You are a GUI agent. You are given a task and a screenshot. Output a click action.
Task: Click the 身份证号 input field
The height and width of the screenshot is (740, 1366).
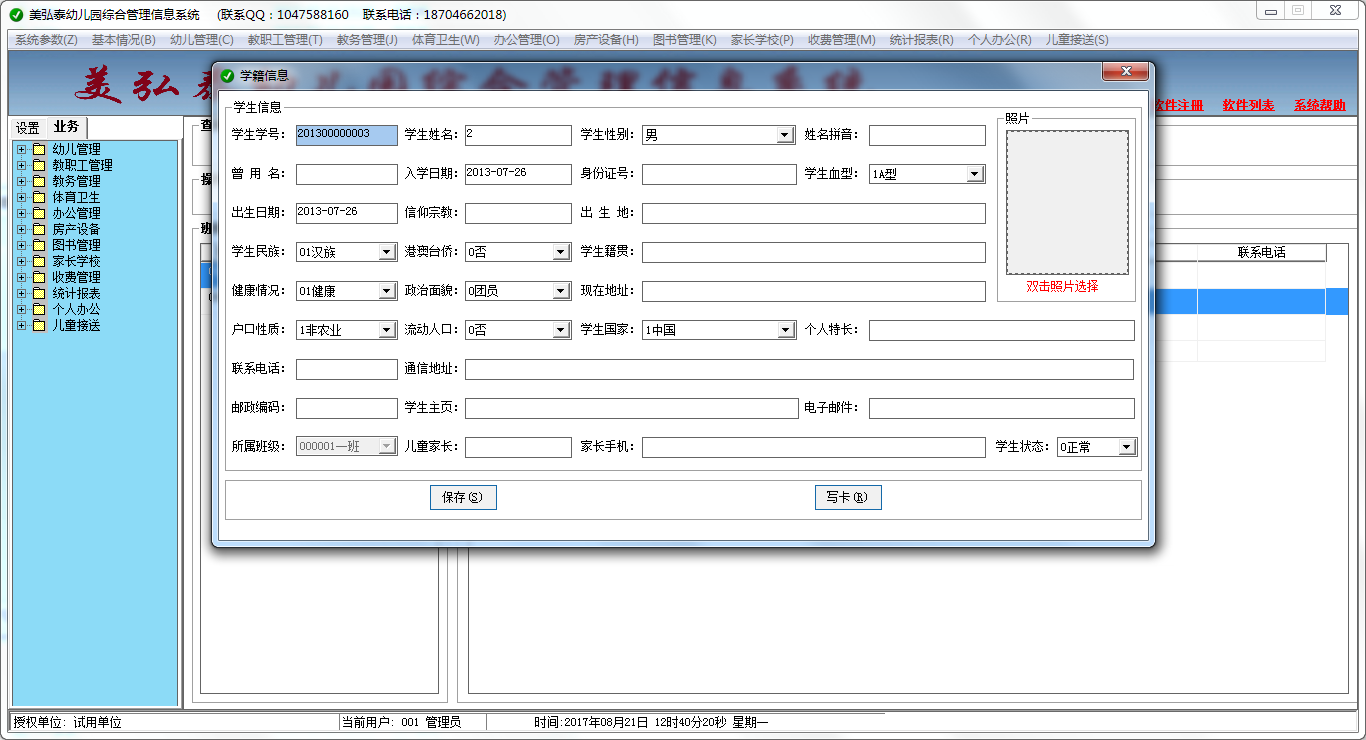click(x=719, y=174)
